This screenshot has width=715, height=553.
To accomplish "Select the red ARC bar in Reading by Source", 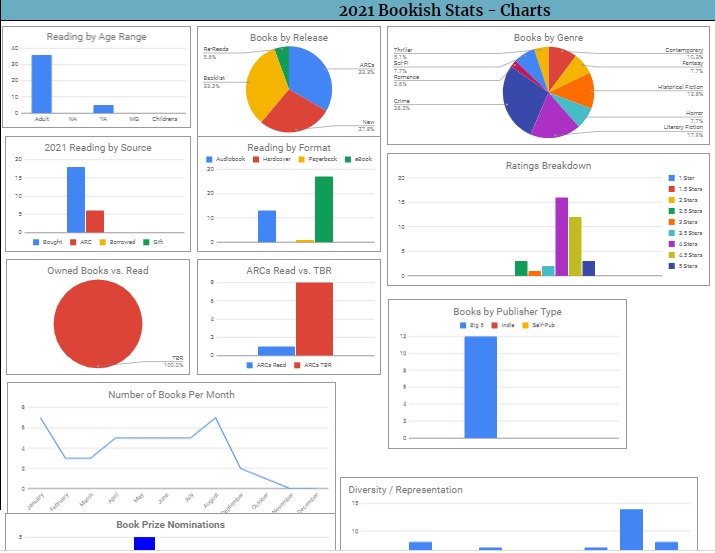I will (x=95, y=221).
